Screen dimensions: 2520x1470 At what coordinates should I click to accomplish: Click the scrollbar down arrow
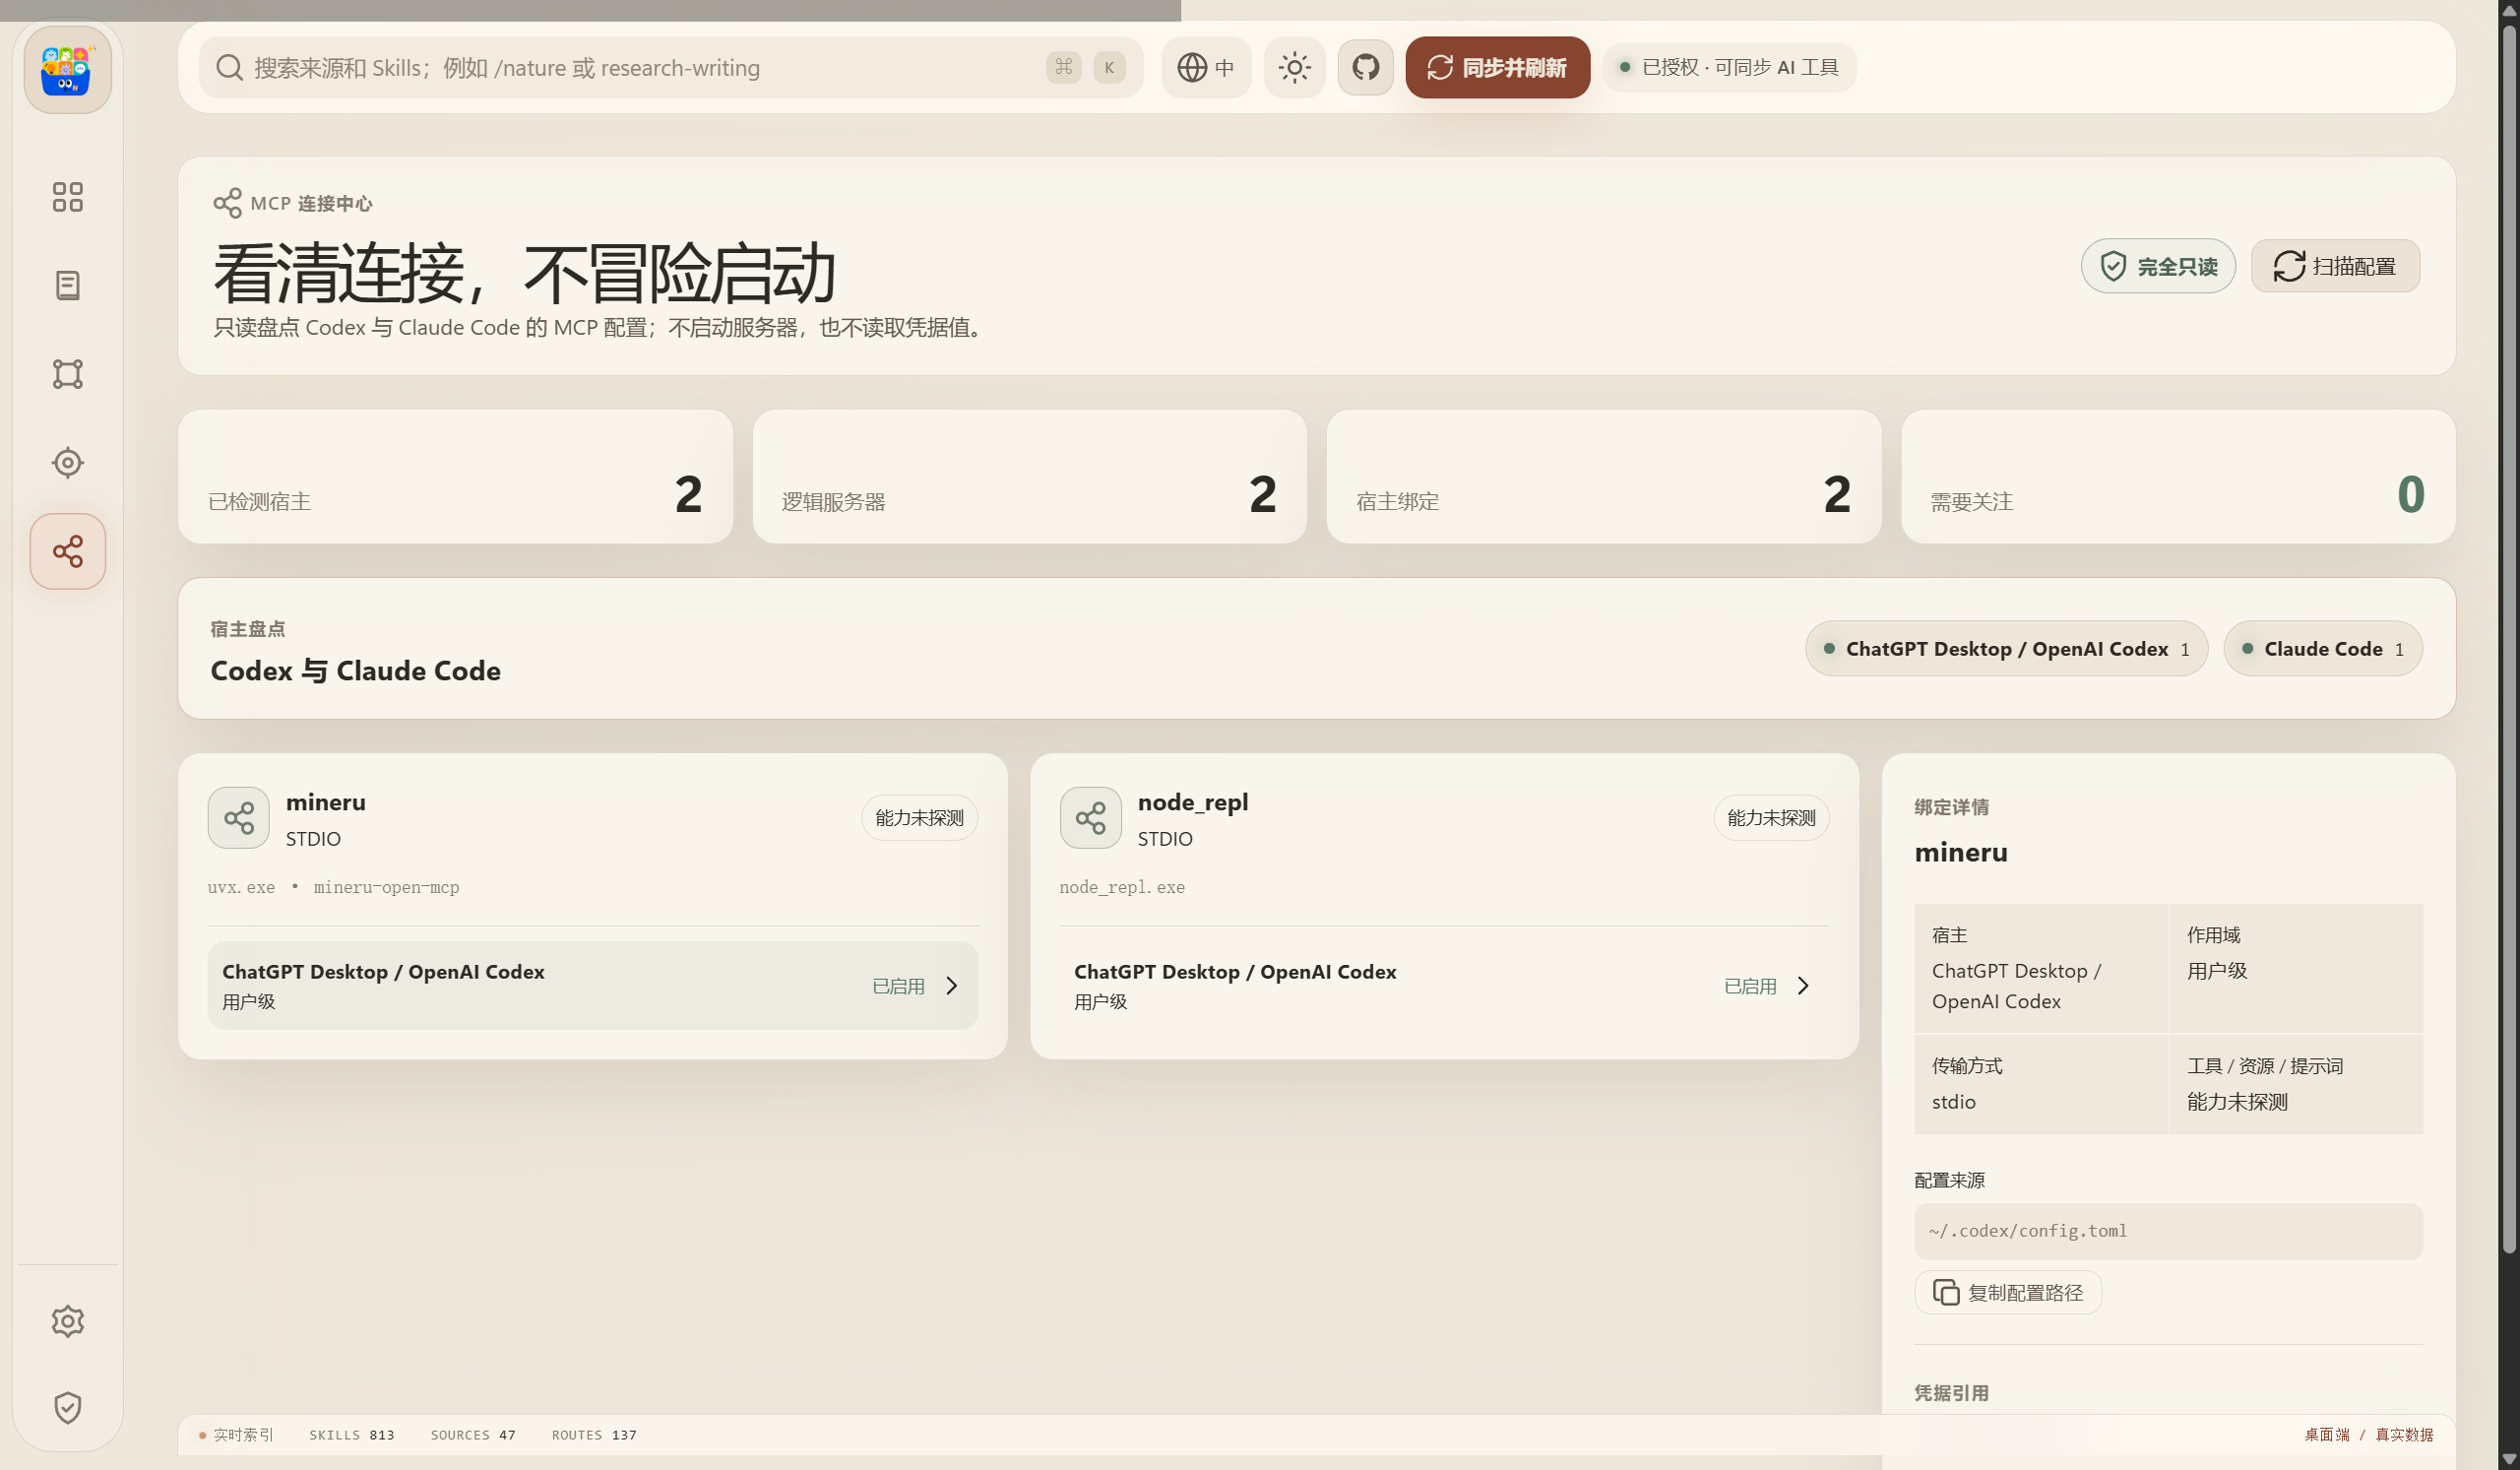click(x=2509, y=1460)
